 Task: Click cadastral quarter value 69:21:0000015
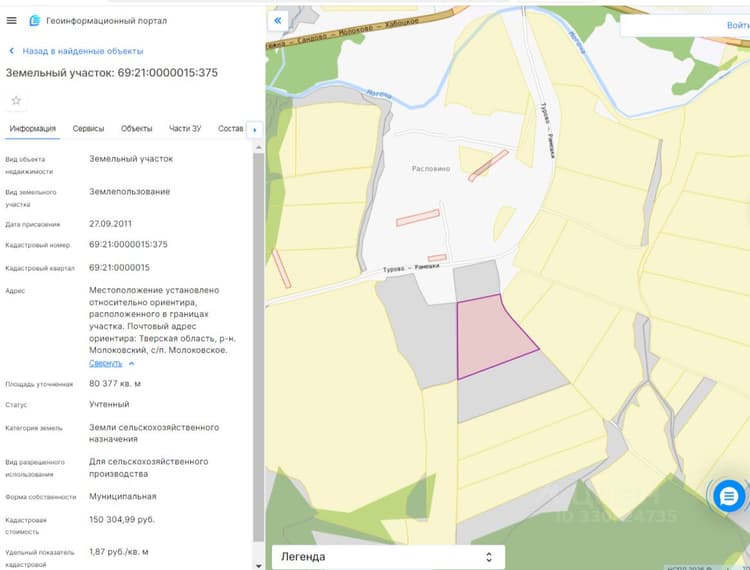pos(119,268)
